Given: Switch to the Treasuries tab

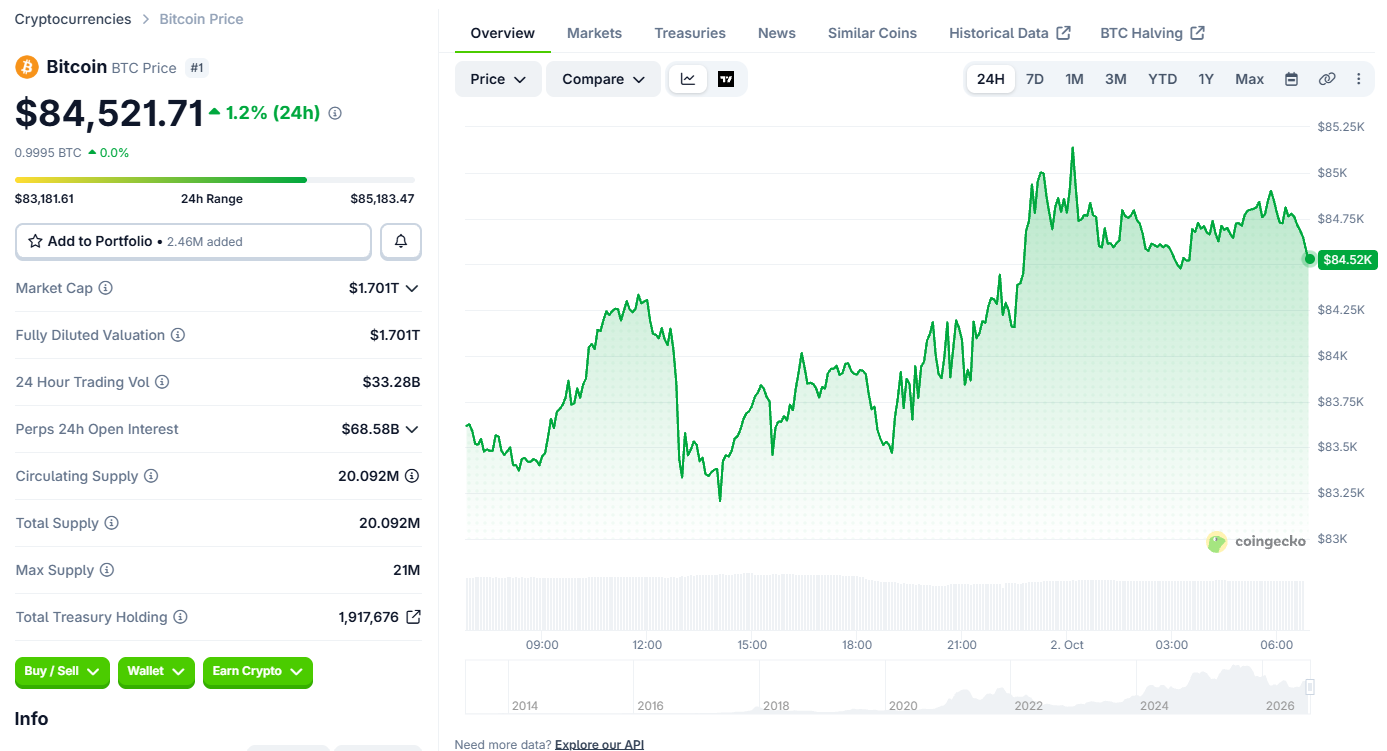Looking at the screenshot, I should point(690,33).
